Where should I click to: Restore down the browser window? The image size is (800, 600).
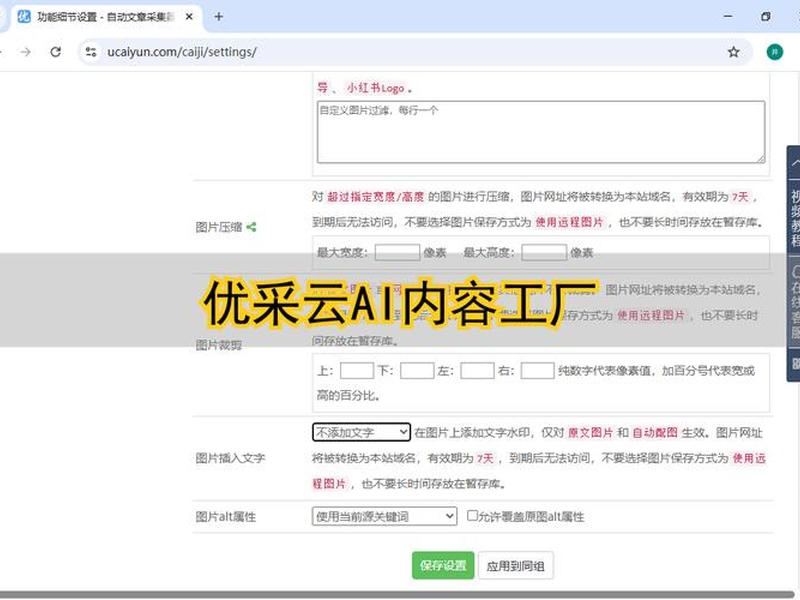click(765, 16)
